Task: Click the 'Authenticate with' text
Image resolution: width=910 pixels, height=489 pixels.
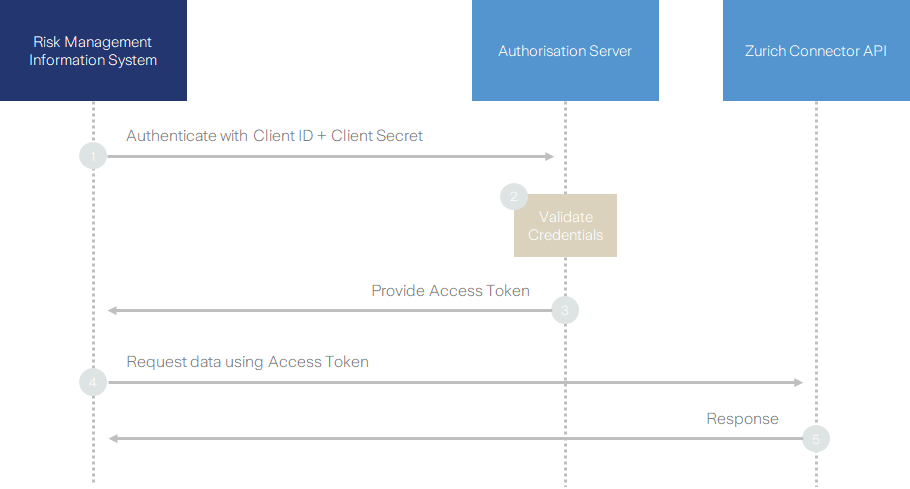Action: (x=187, y=136)
